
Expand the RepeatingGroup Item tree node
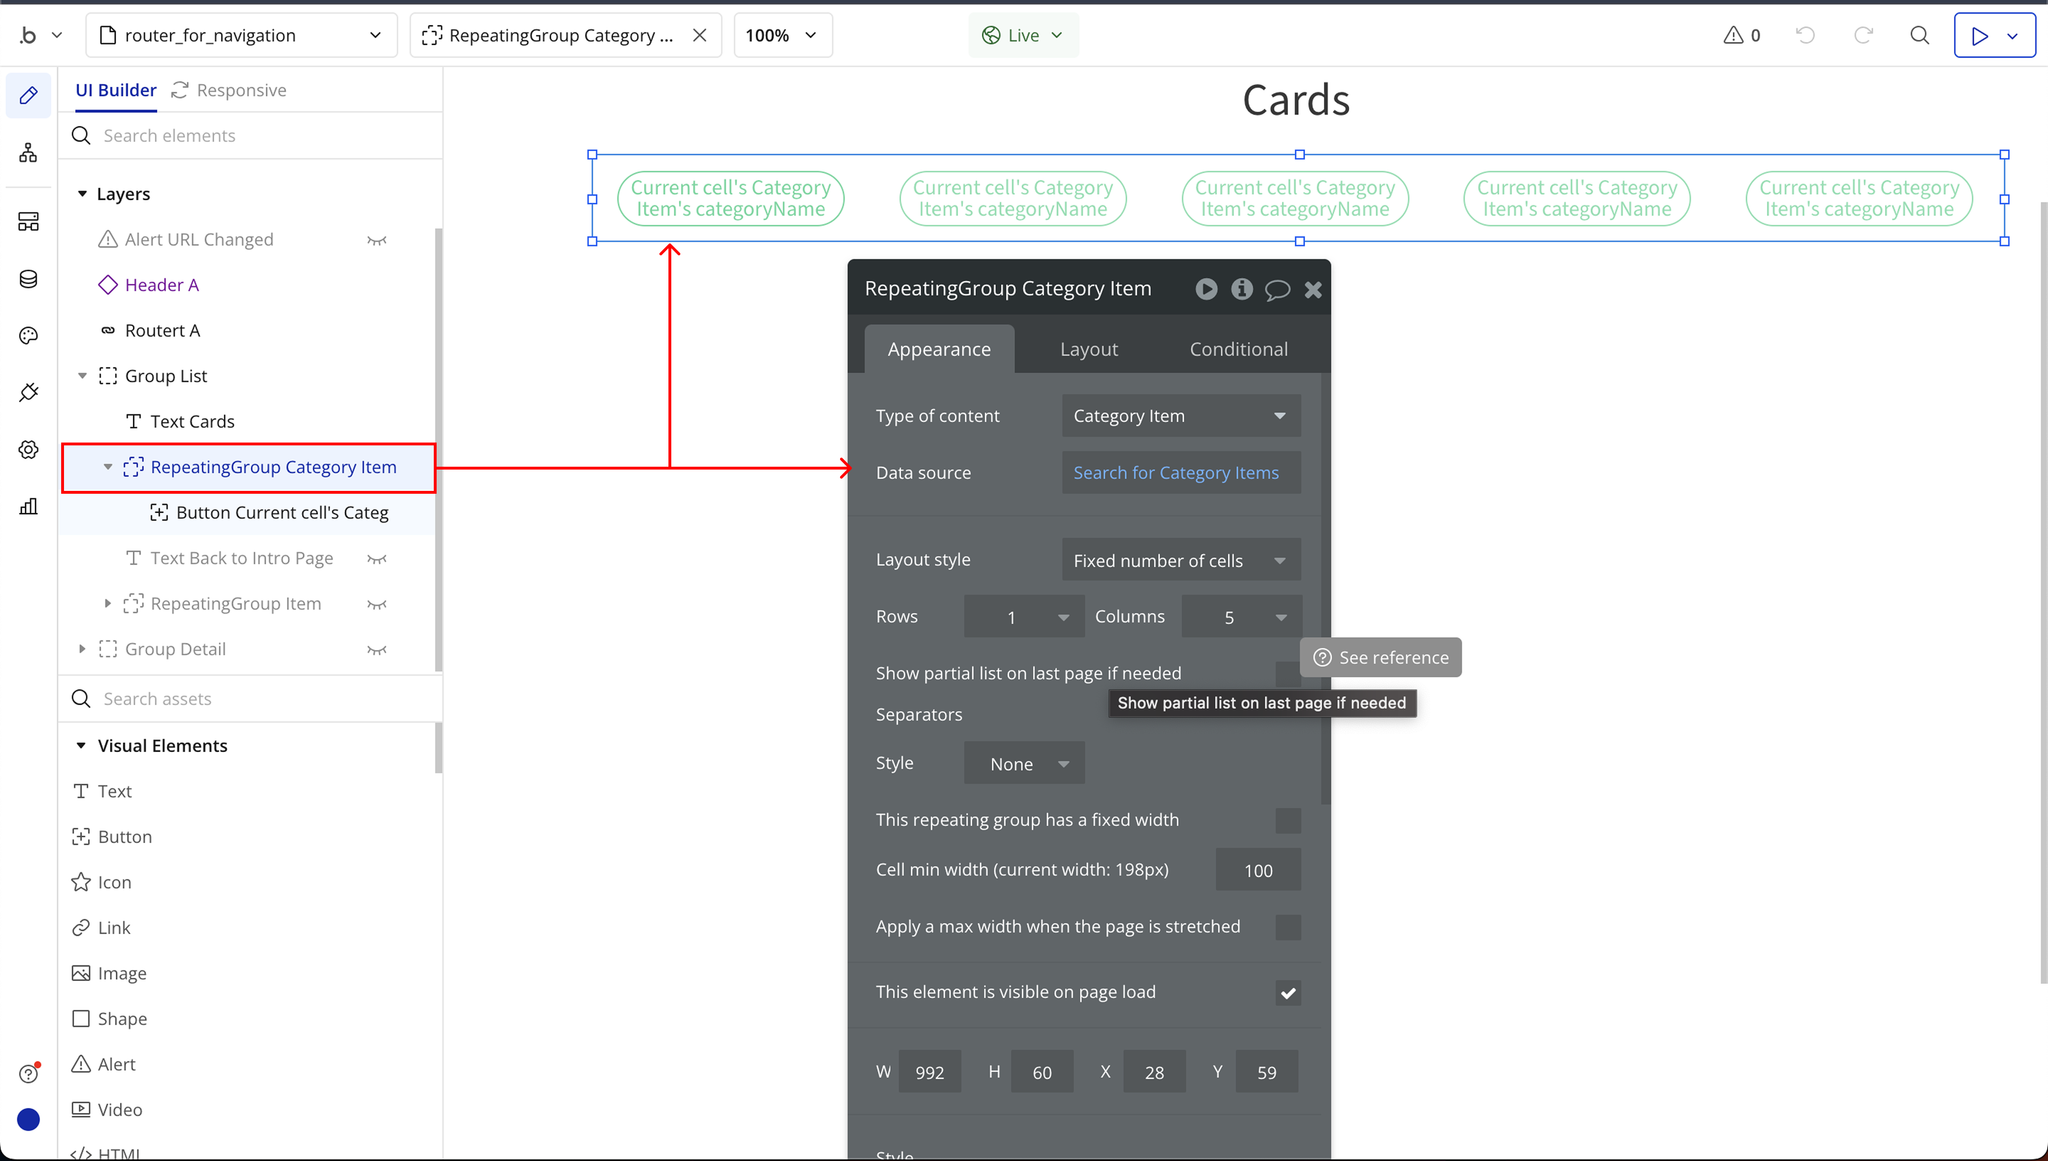[x=108, y=604]
